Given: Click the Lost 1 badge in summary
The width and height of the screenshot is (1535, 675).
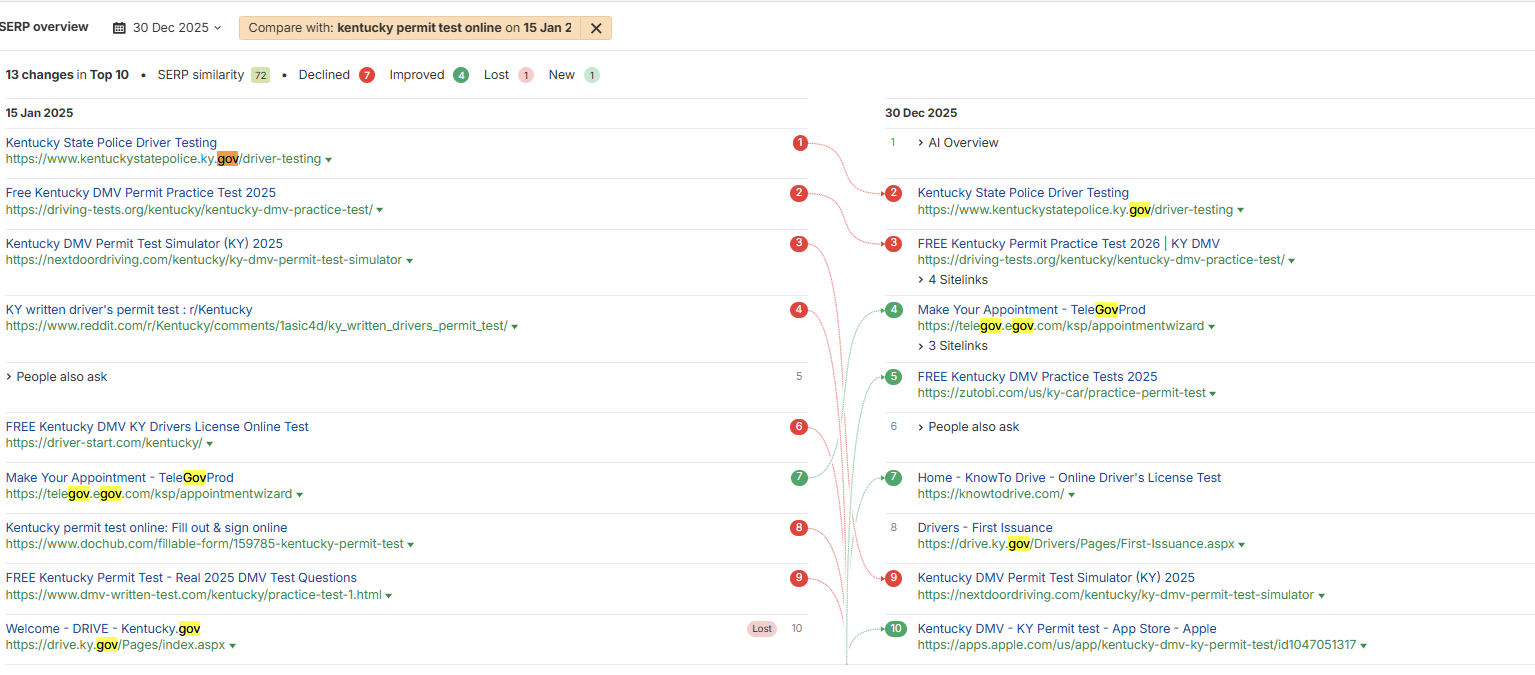Looking at the screenshot, I should 525,75.
